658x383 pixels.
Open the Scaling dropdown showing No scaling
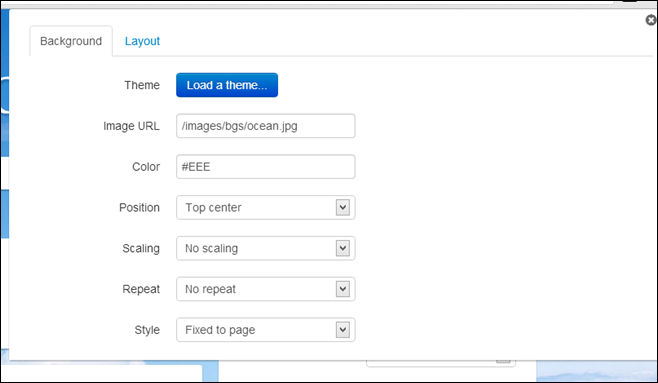point(266,248)
